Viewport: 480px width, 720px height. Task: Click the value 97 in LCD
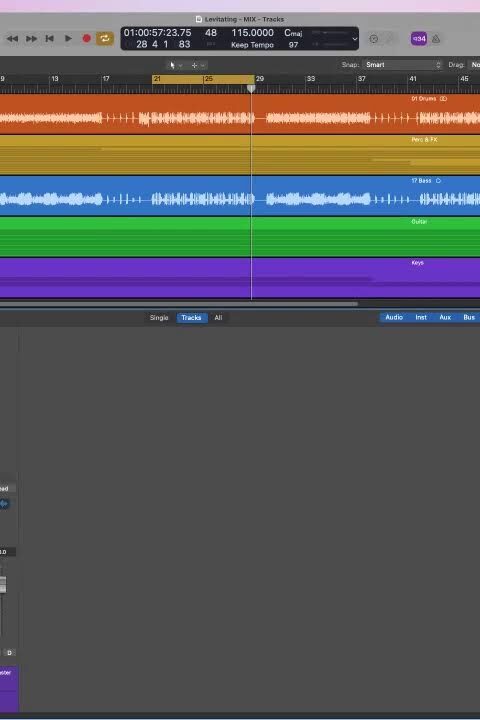pyautogui.click(x=293, y=45)
